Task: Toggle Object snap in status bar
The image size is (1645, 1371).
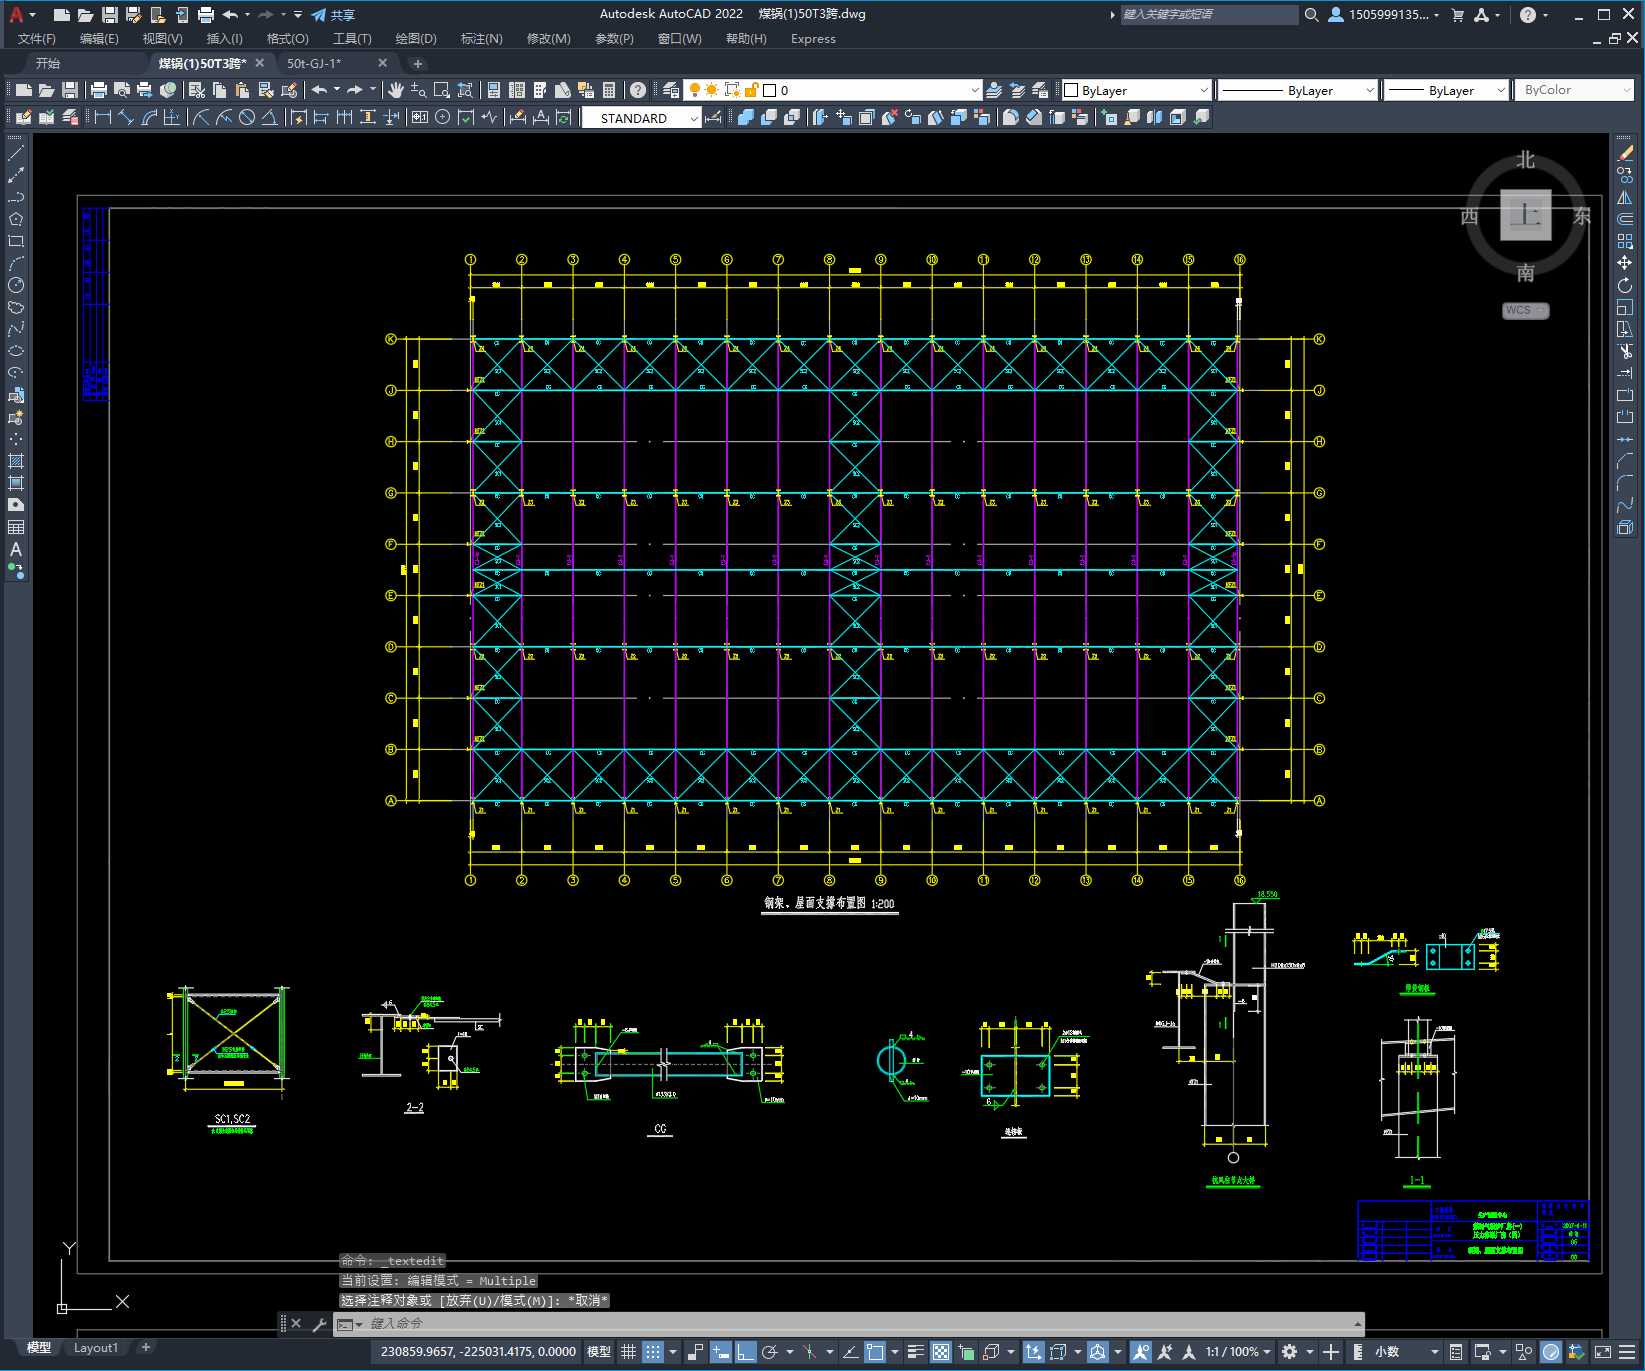Action: [x=875, y=1352]
